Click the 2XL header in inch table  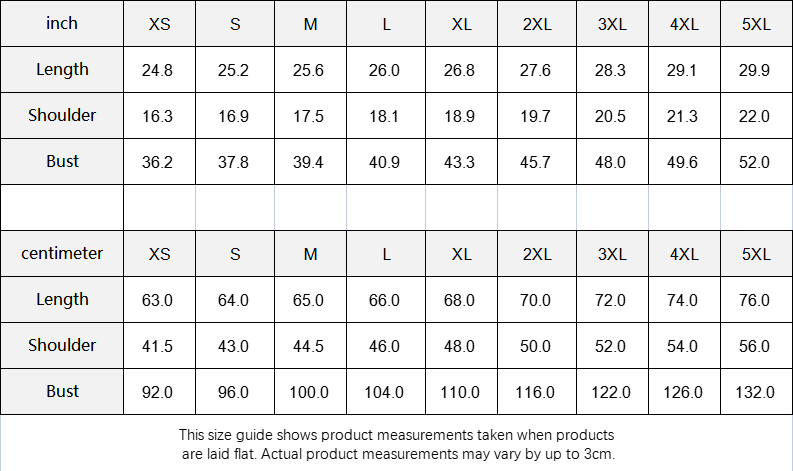[x=537, y=24]
